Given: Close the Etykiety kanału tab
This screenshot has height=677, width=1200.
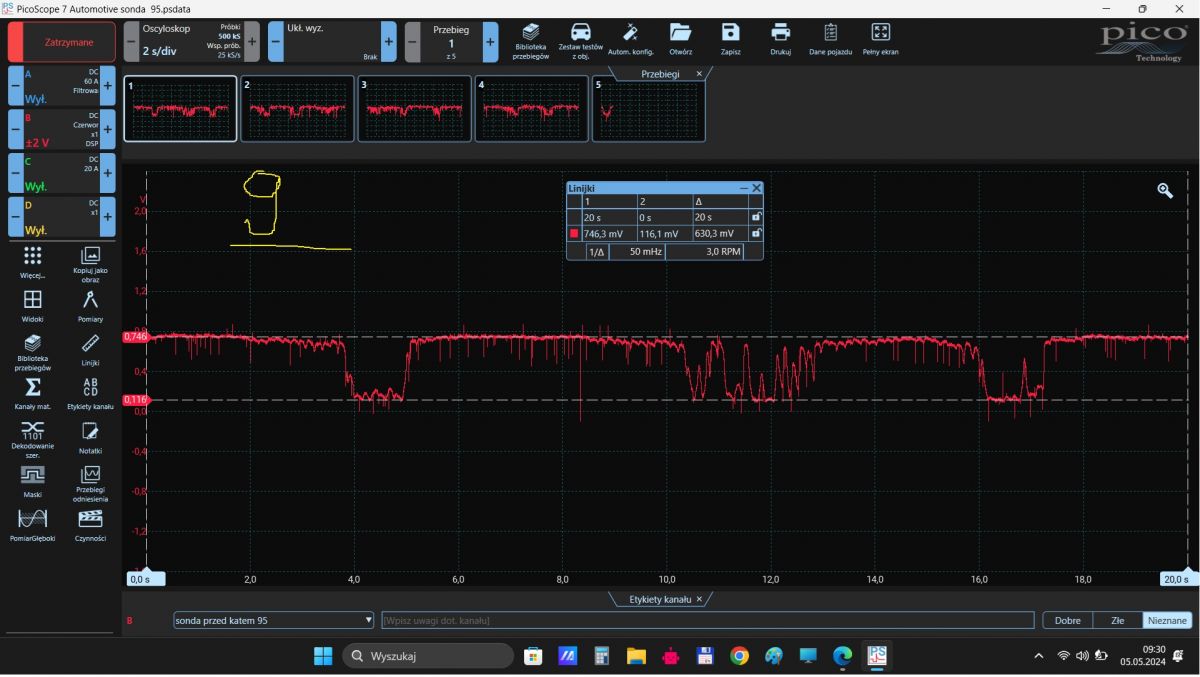Looking at the screenshot, I should pyautogui.click(x=699, y=599).
